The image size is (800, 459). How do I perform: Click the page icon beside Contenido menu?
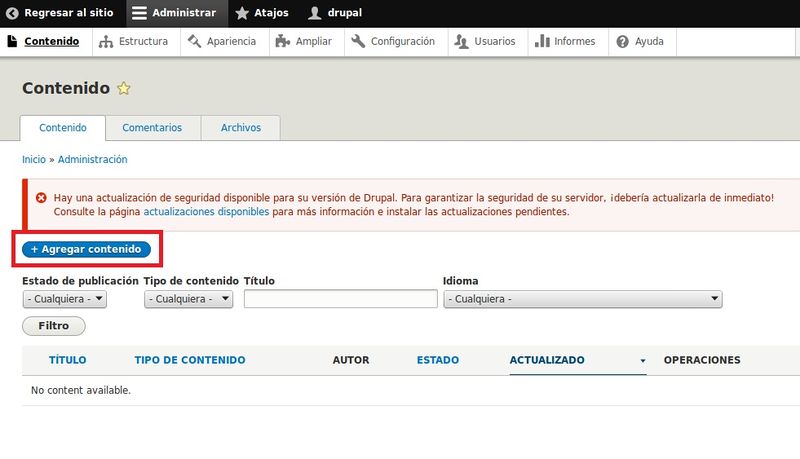coord(12,41)
